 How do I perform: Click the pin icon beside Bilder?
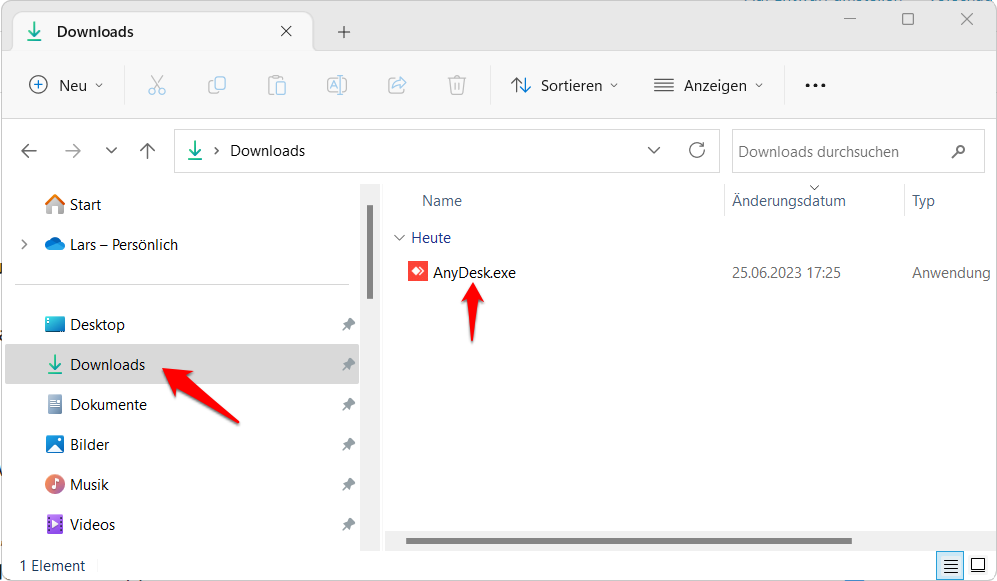[x=348, y=445]
